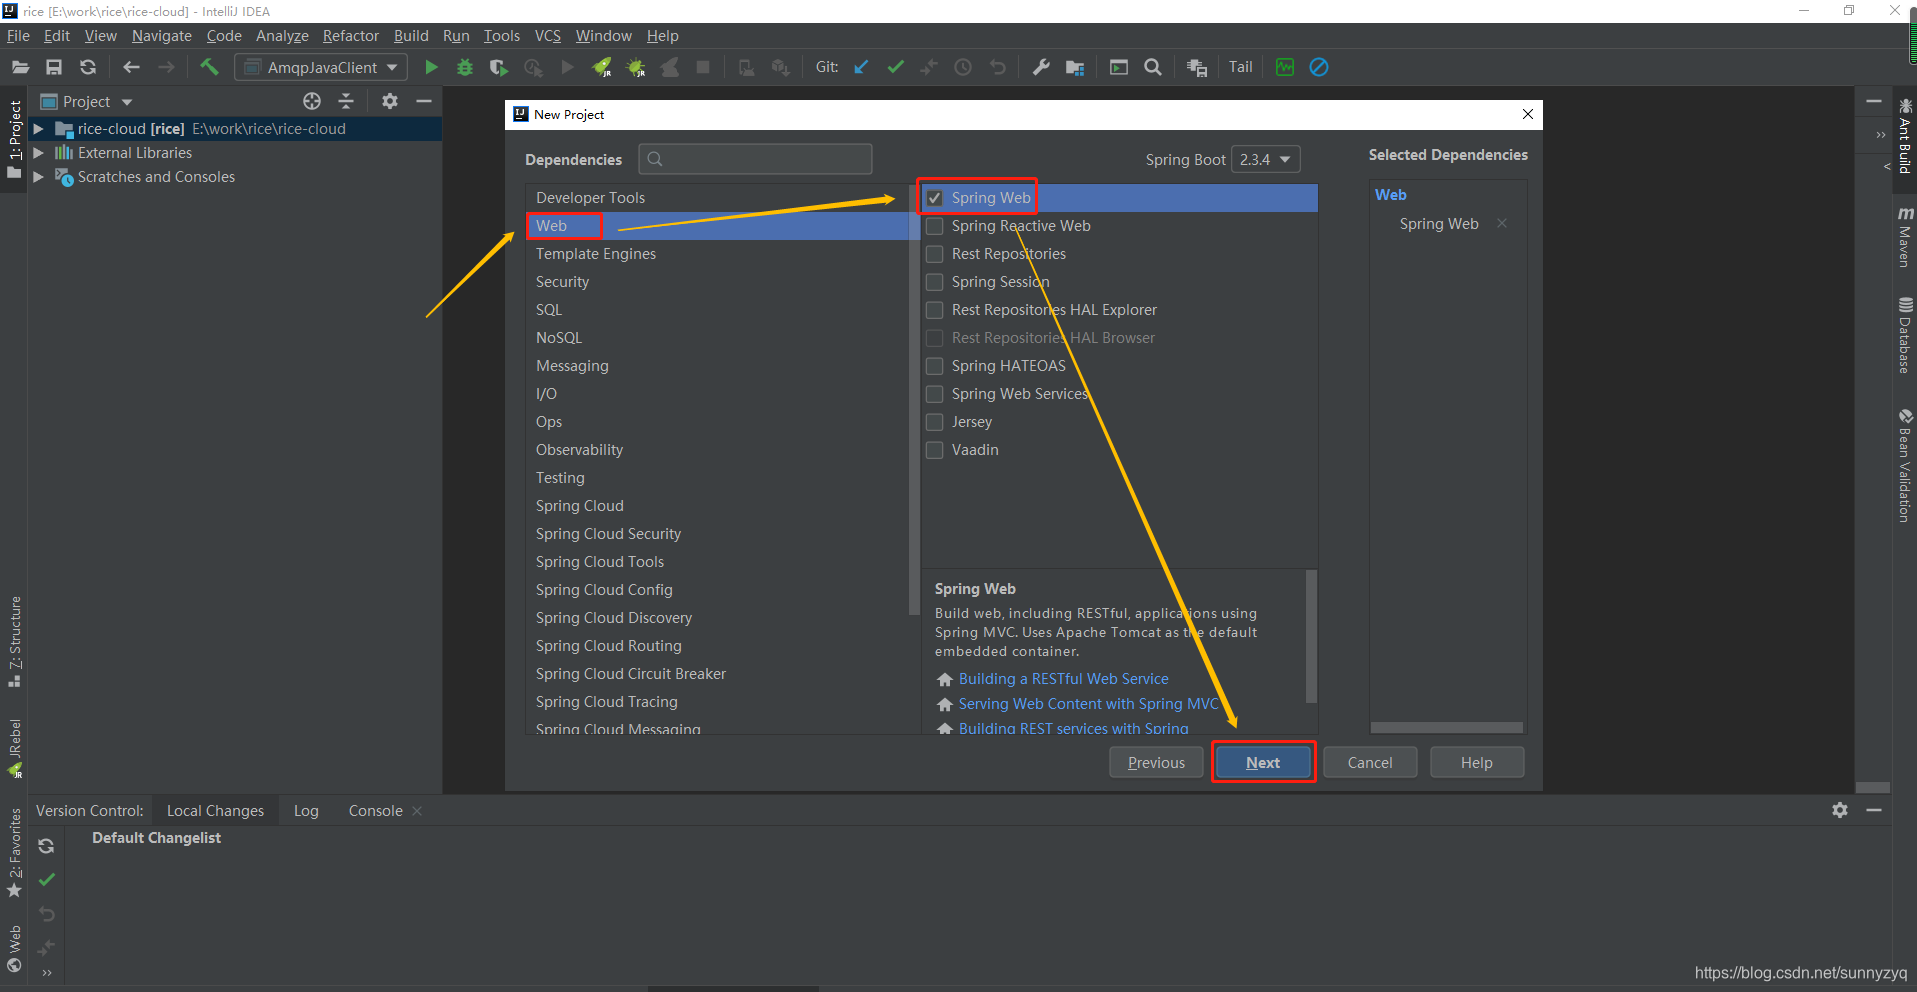Collapse all in Project panel
Viewport: 1917px width, 992px height.
point(346,101)
